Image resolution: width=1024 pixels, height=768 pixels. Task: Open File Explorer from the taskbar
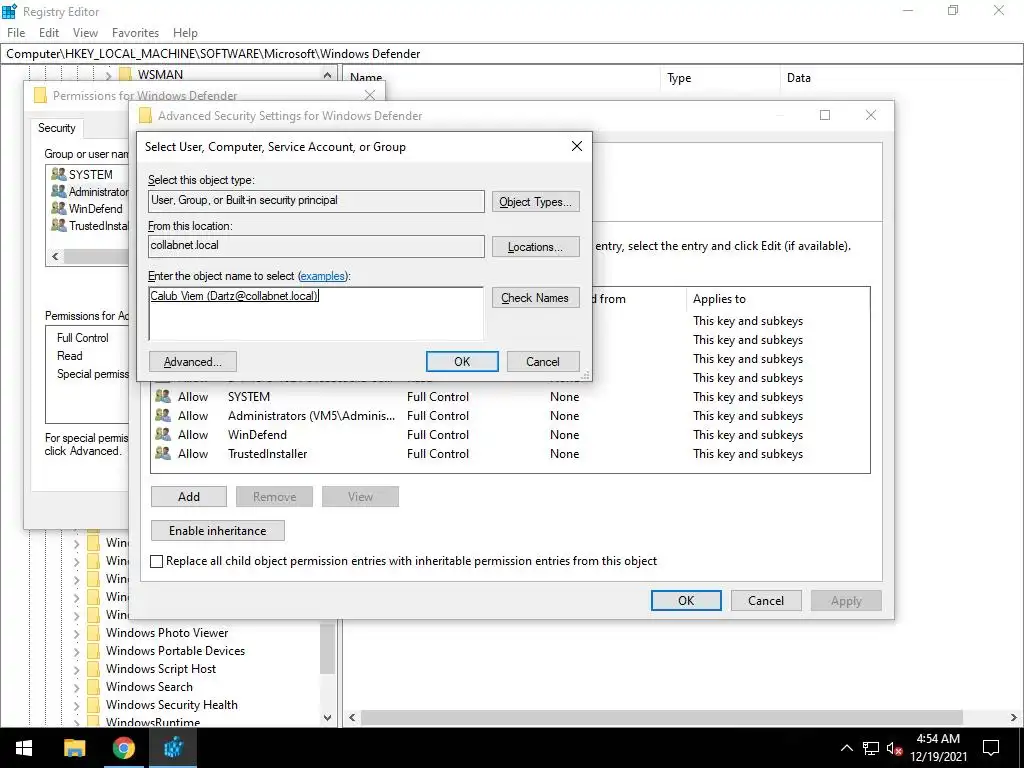click(x=74, y=748)
